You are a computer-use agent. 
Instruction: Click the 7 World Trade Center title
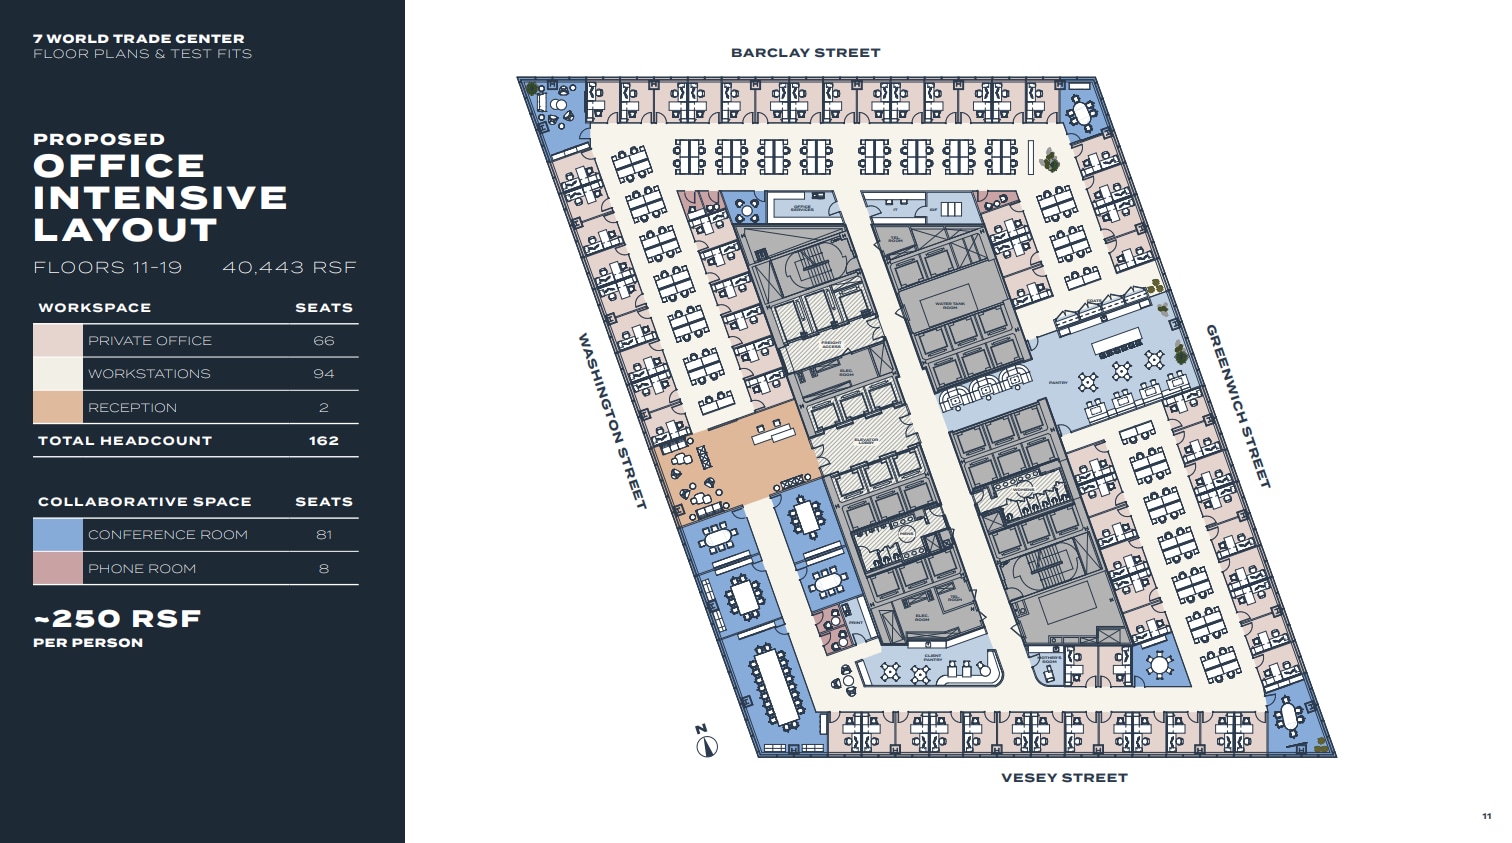[x=139, y=39]
